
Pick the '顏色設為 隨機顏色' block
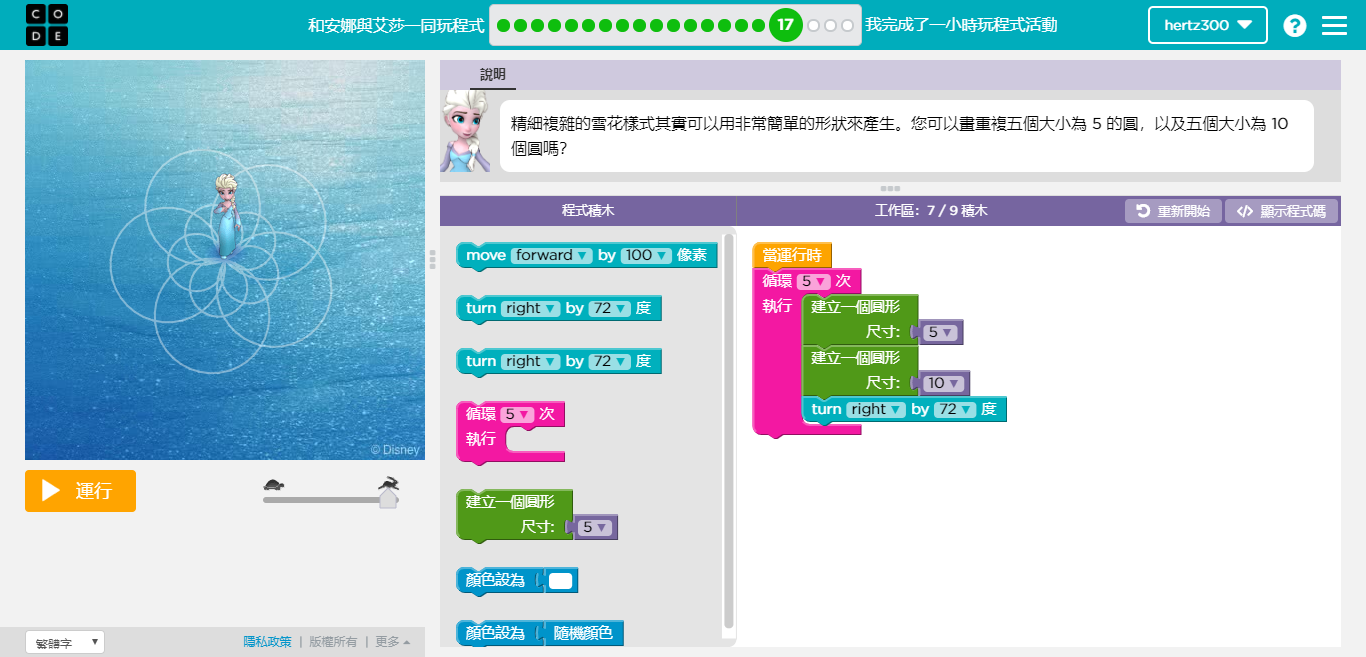click(539, 633)
